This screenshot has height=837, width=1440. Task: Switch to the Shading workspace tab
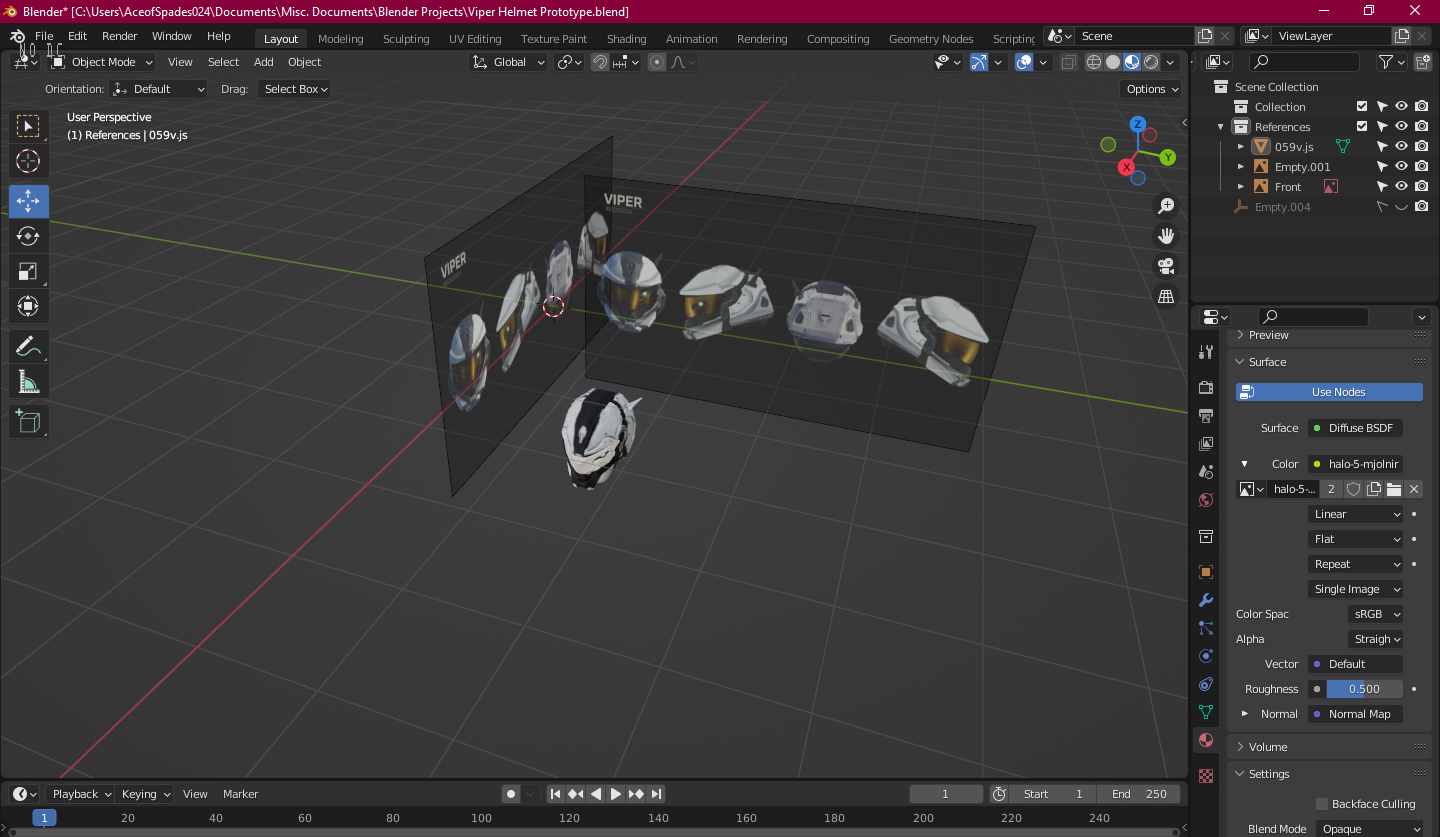click(x=626, y=39)
